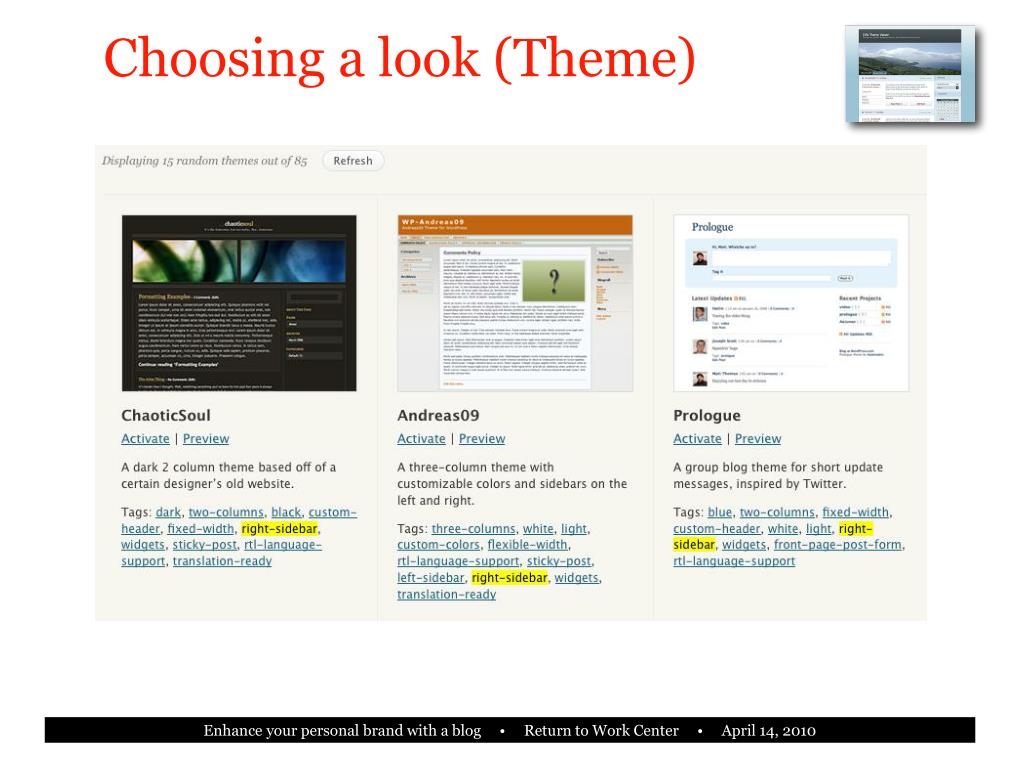The image size is (1023, 767).
Task: Click the 'widgets' tag under Prologue
Action: click(x=744, y=545)
